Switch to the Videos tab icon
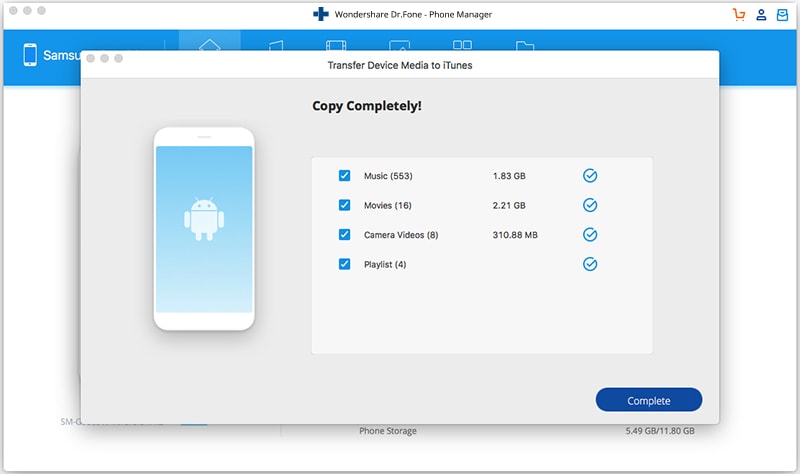800x474 pixels. [x=336, y=45]
